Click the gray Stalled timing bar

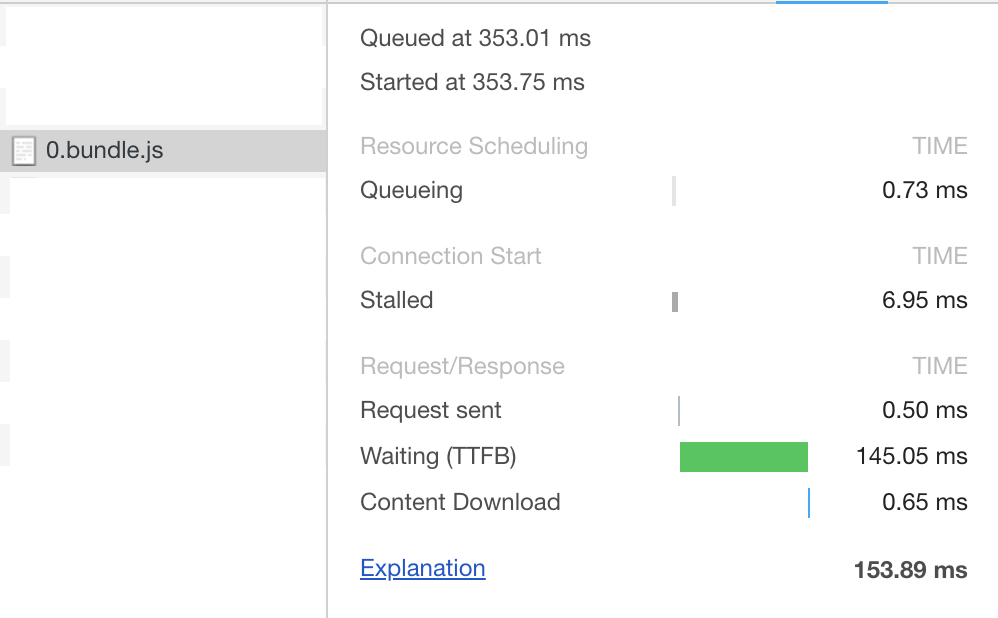click(x=677, y=300)
